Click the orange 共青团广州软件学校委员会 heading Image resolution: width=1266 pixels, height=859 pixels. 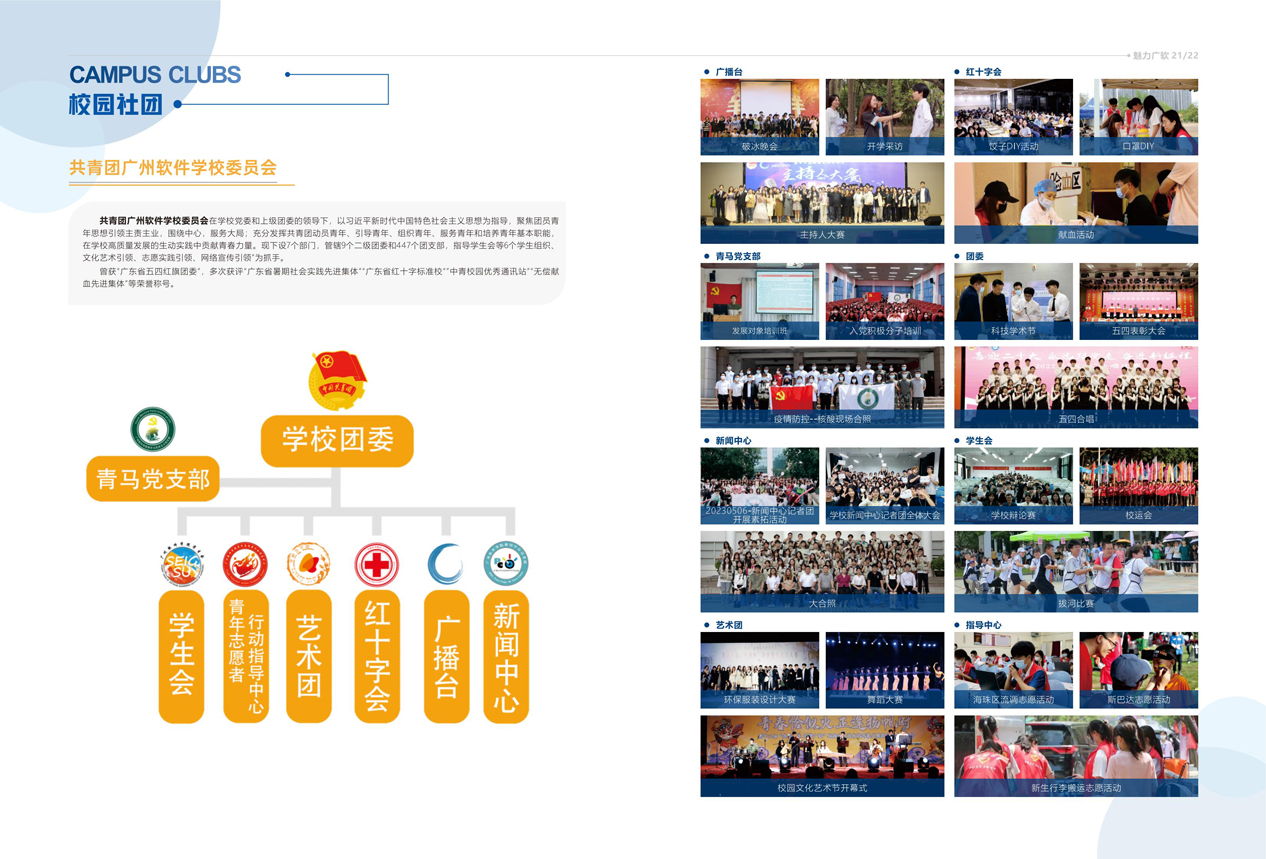173,168
